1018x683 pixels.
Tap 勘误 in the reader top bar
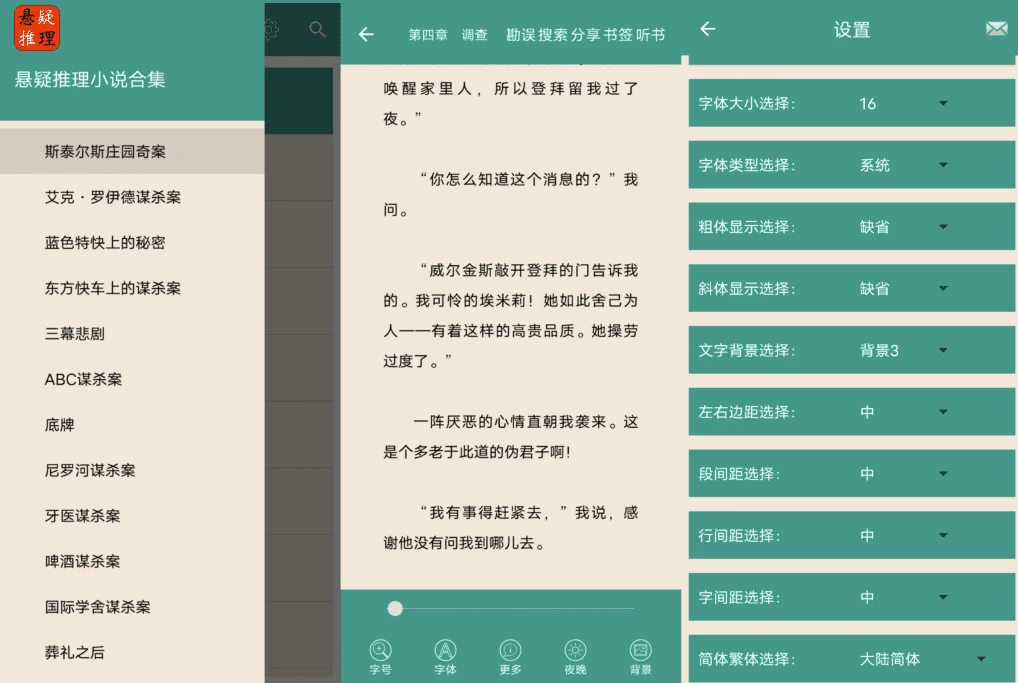click(x=520, y=34)
